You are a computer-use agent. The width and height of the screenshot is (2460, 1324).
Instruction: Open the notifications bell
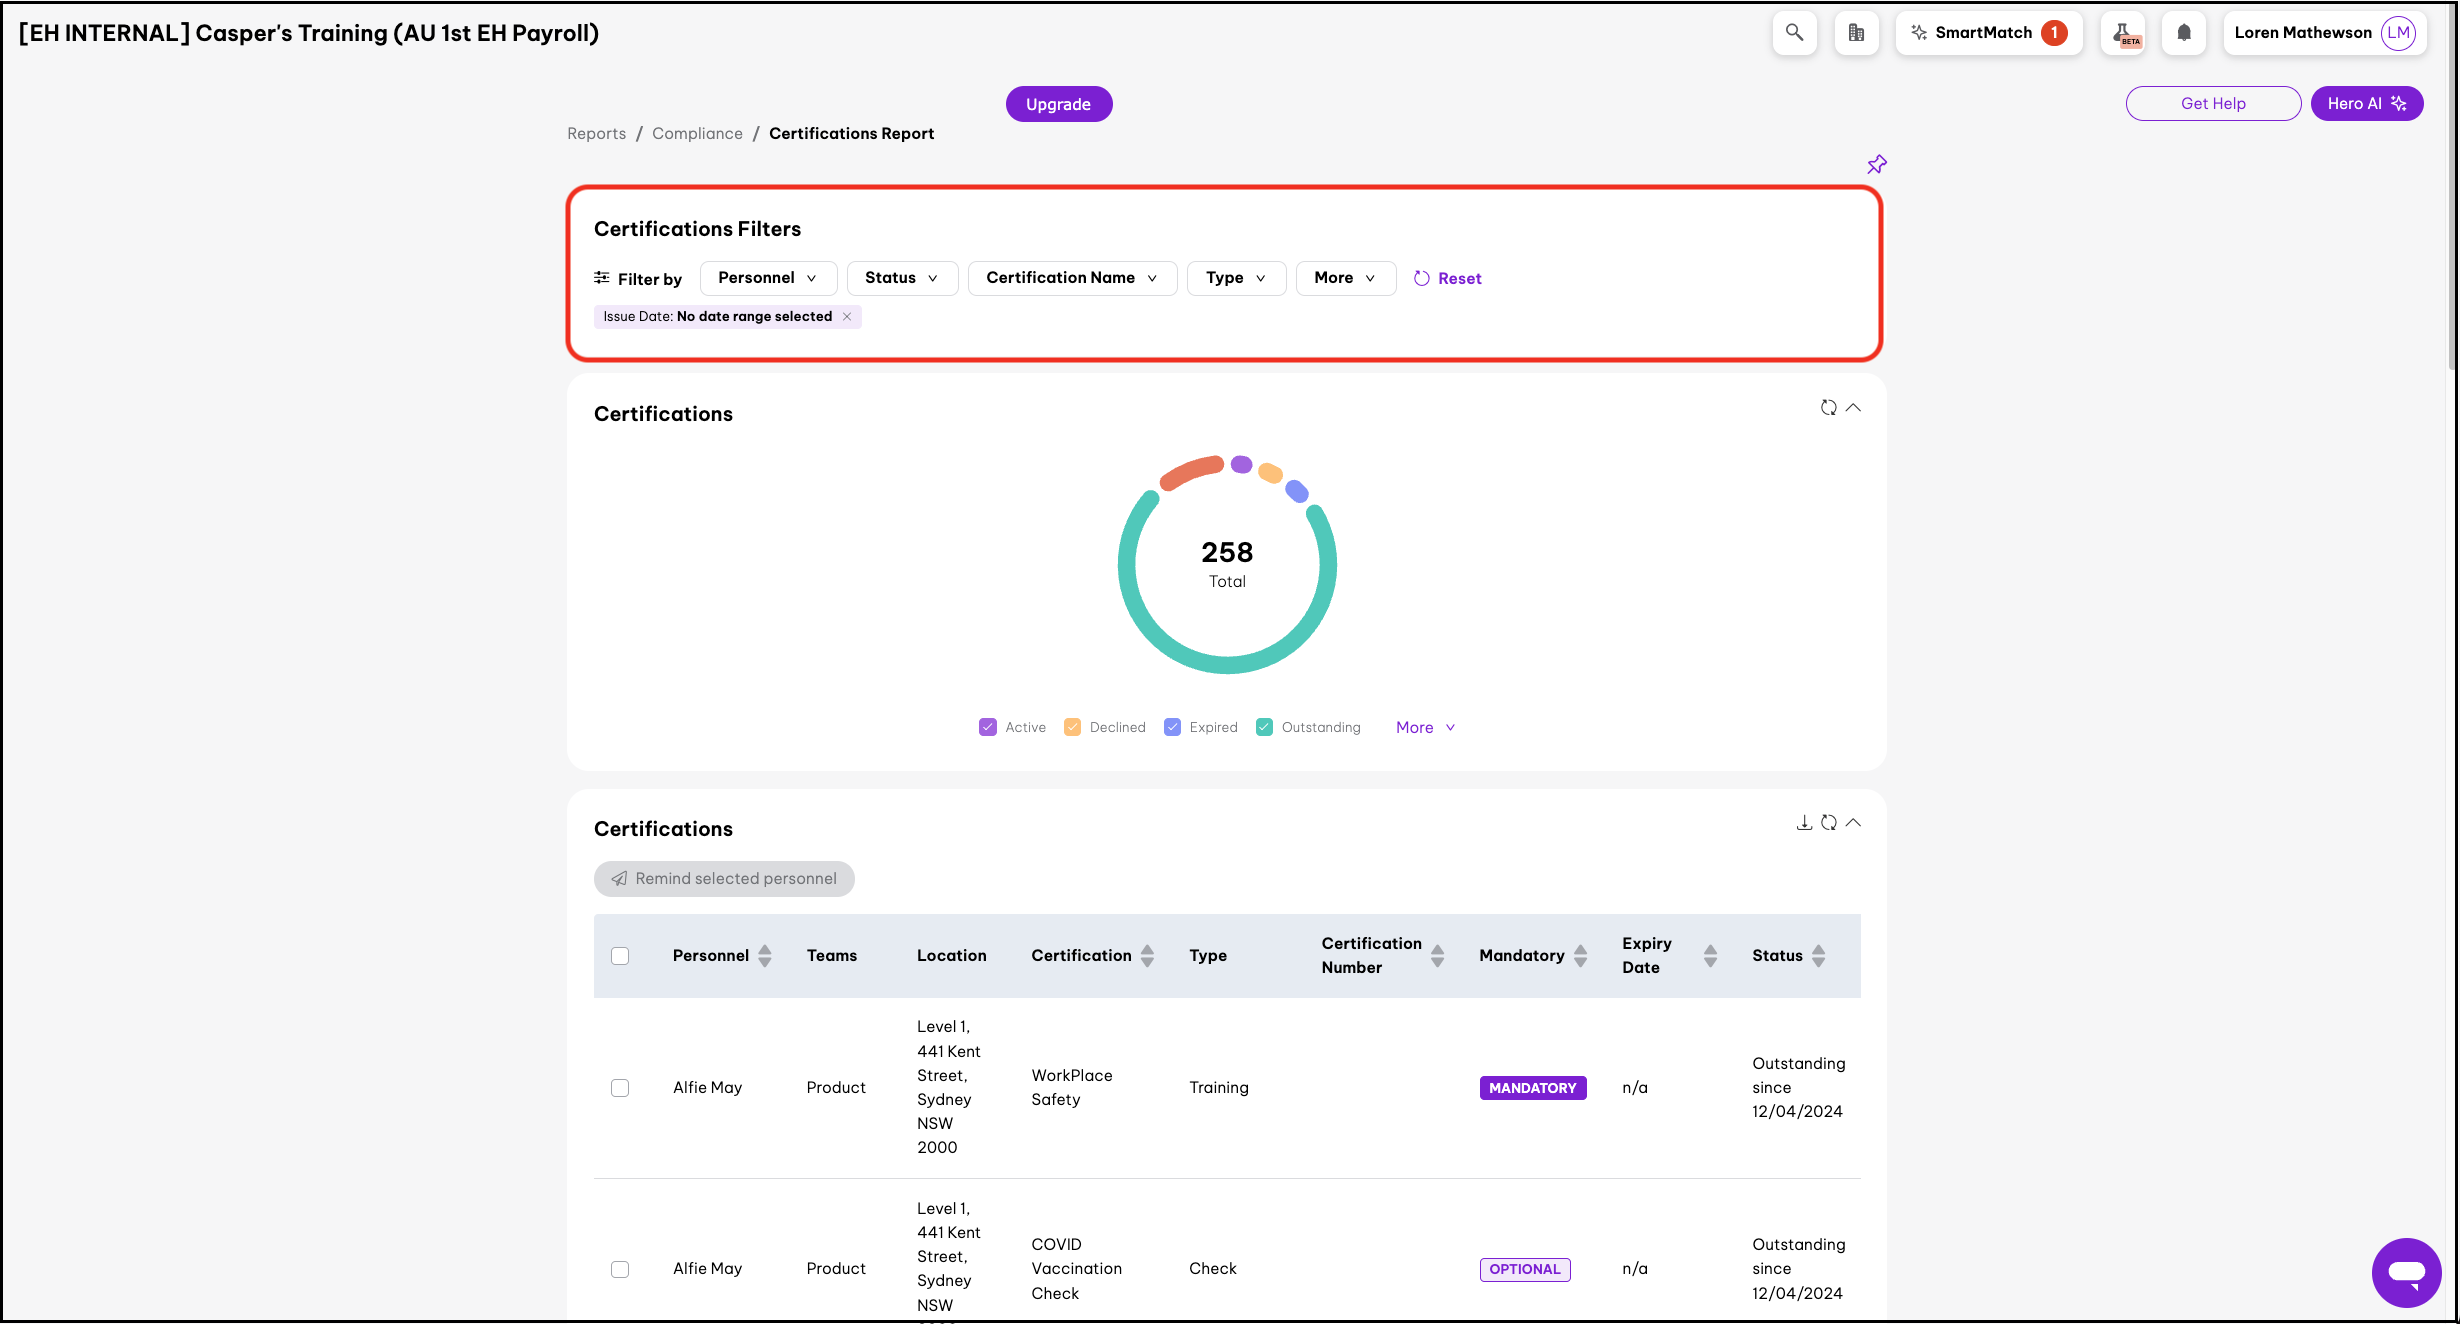2184,33
